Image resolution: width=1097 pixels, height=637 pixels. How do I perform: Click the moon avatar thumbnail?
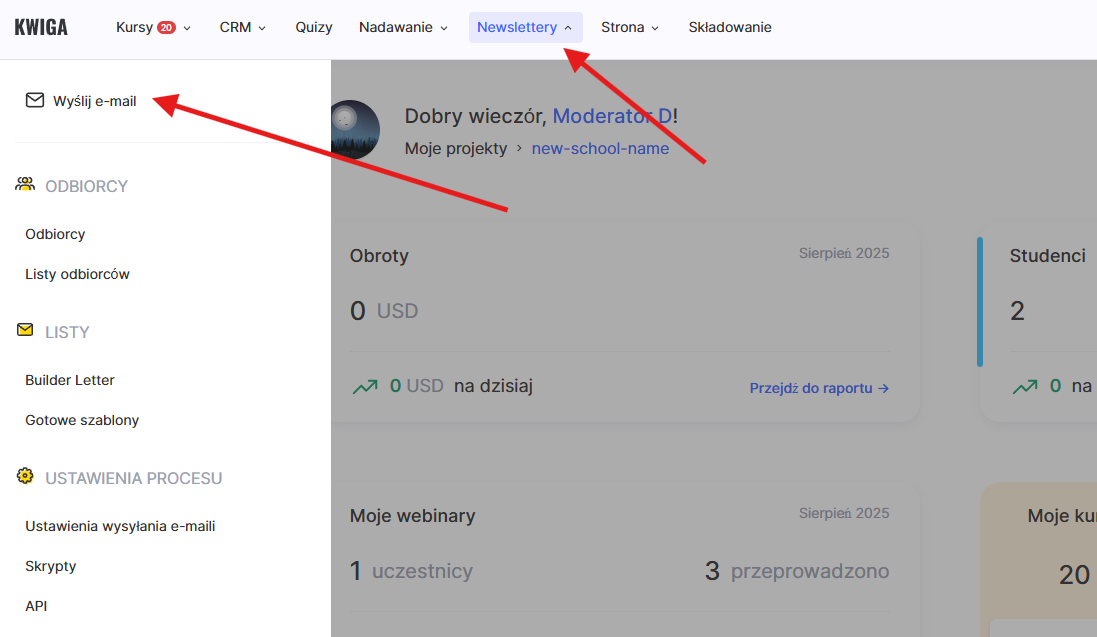[x=357, y=130]
